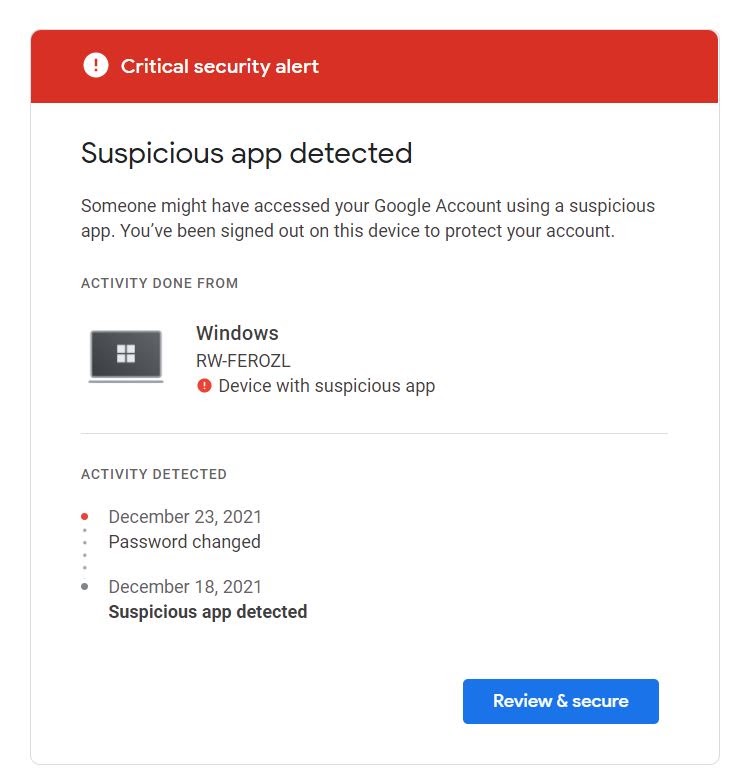Click the Review & secure button
This screenshot has width=753, height=781.
[560, 701]
